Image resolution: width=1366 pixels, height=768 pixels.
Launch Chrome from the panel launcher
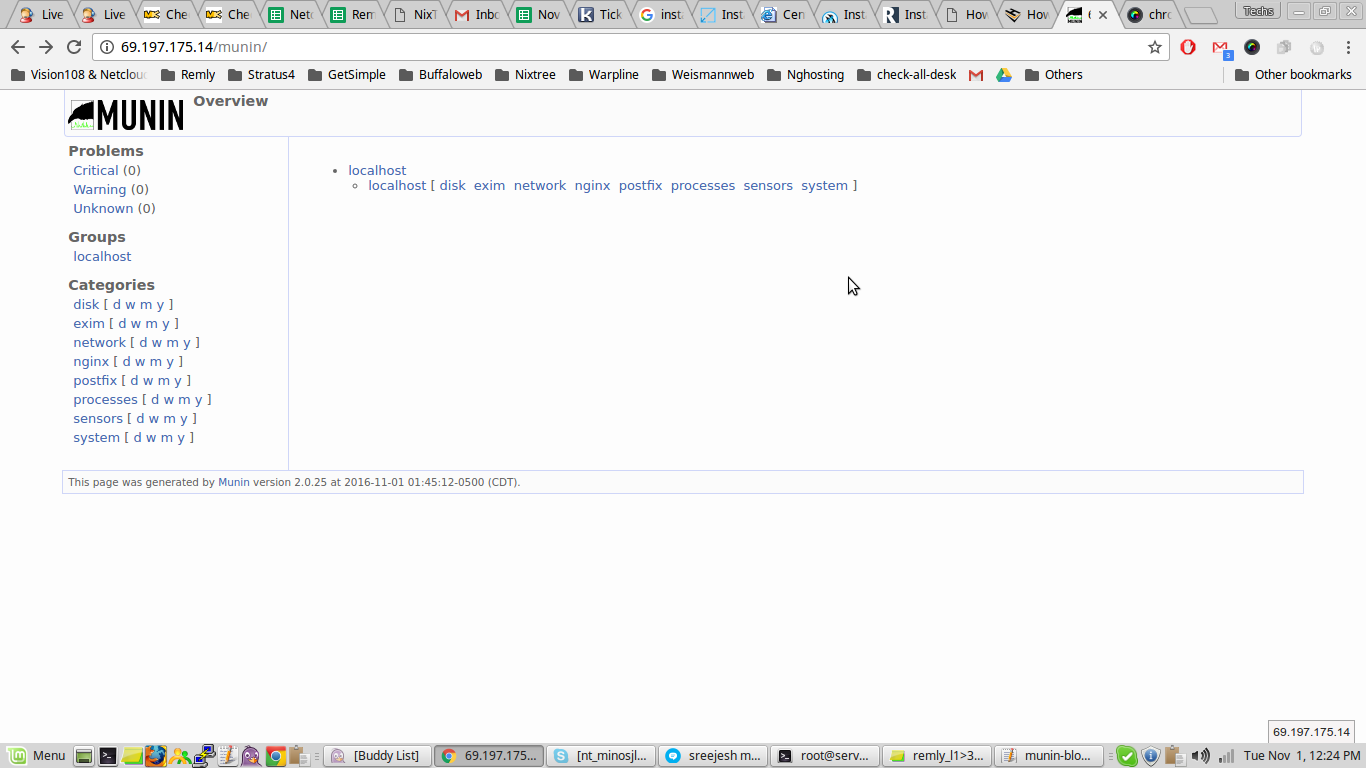click(275, 756)
